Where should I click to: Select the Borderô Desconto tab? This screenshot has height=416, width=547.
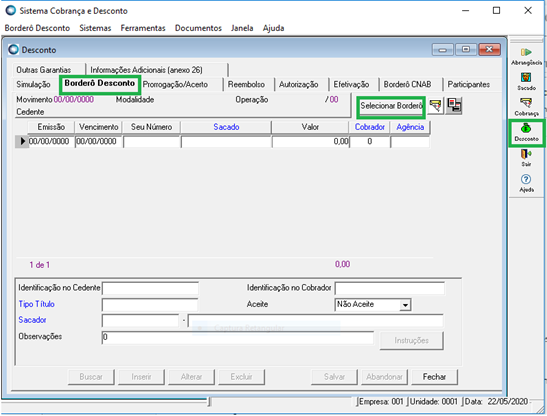[99, 83]
